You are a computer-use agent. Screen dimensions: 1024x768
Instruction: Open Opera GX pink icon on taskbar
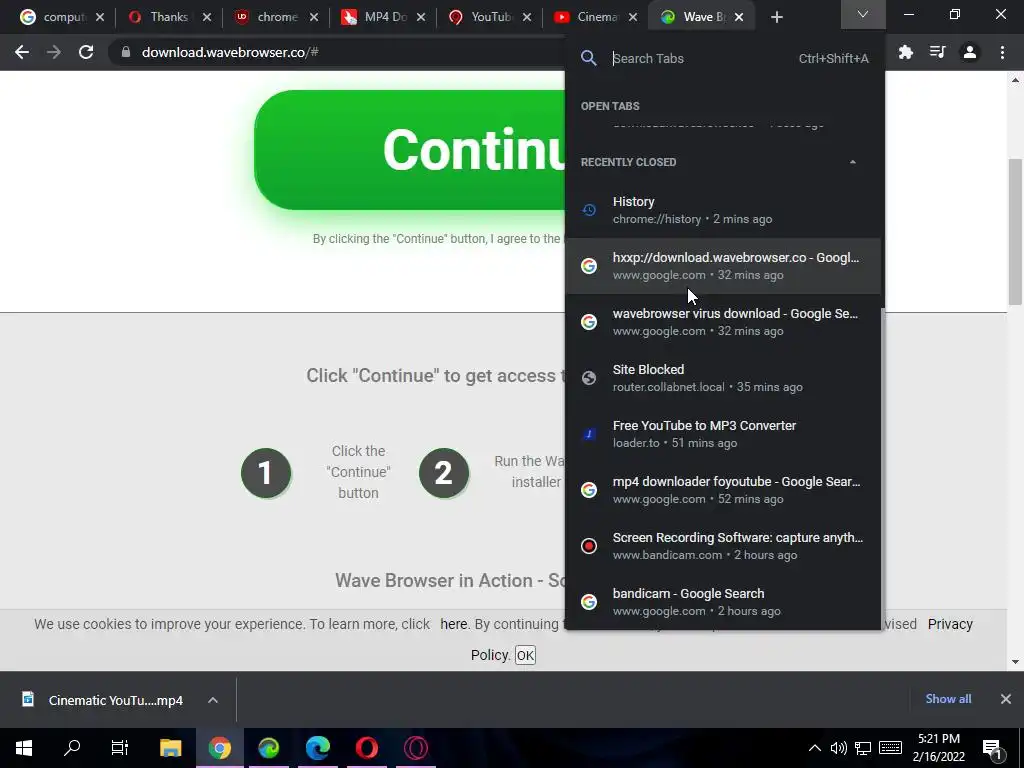pyautogui.click(x=415, y=748)
